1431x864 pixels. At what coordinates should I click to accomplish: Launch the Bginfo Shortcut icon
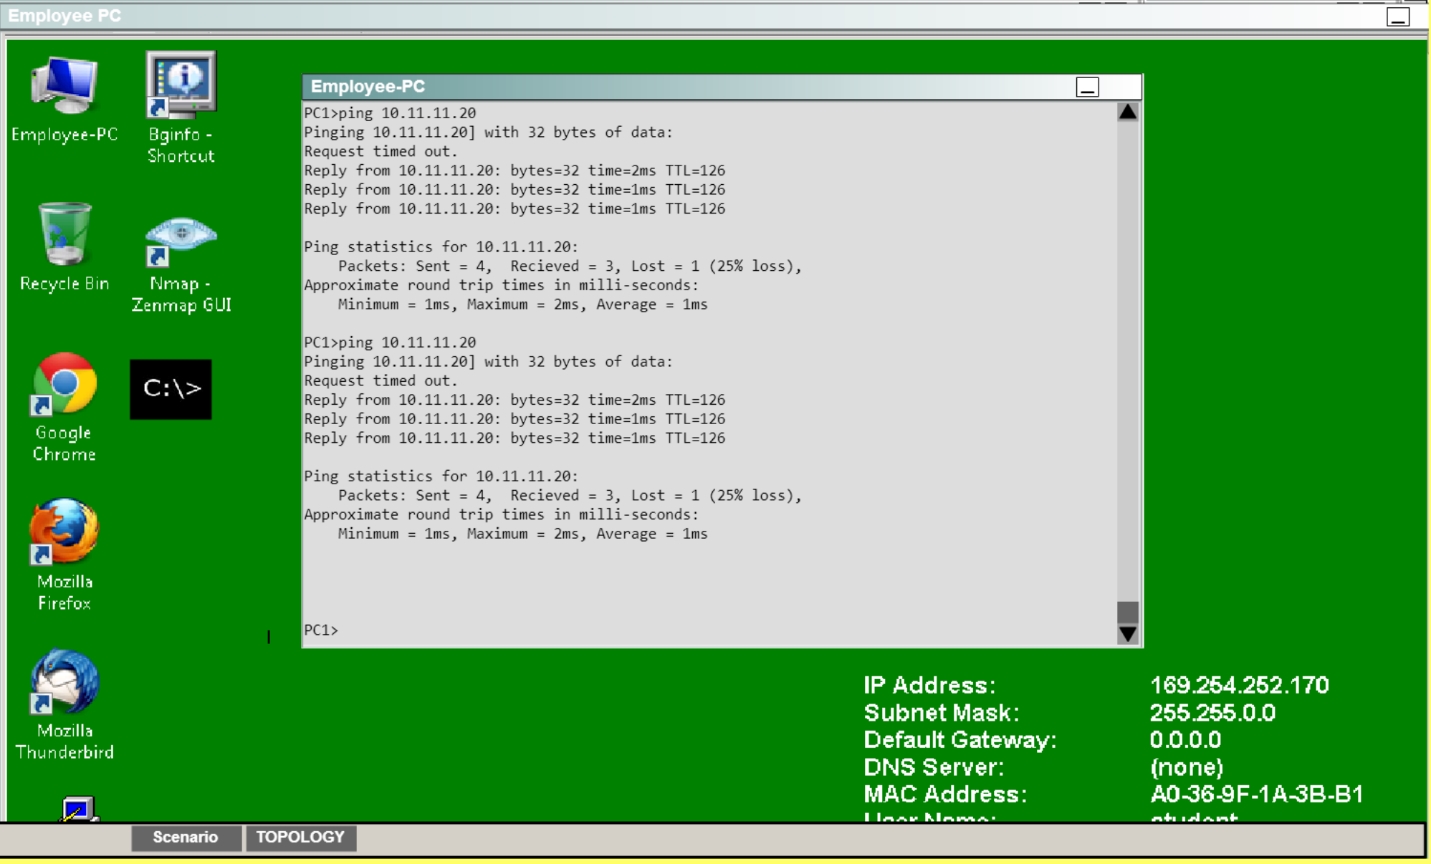180,87
